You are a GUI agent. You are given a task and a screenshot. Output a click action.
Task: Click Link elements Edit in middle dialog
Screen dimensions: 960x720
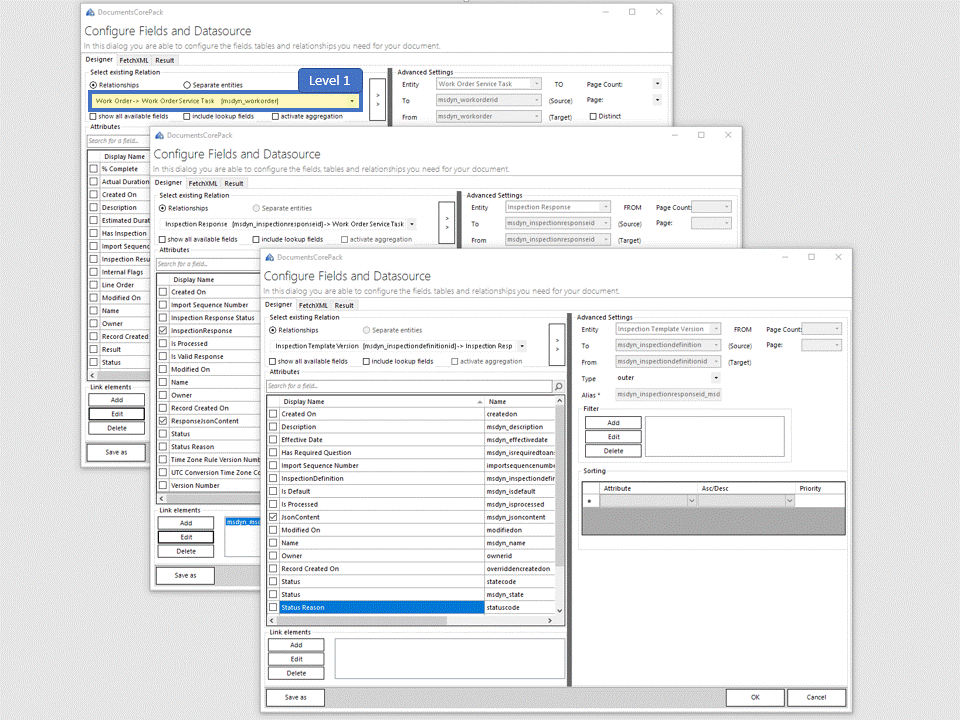pos(186,538)
